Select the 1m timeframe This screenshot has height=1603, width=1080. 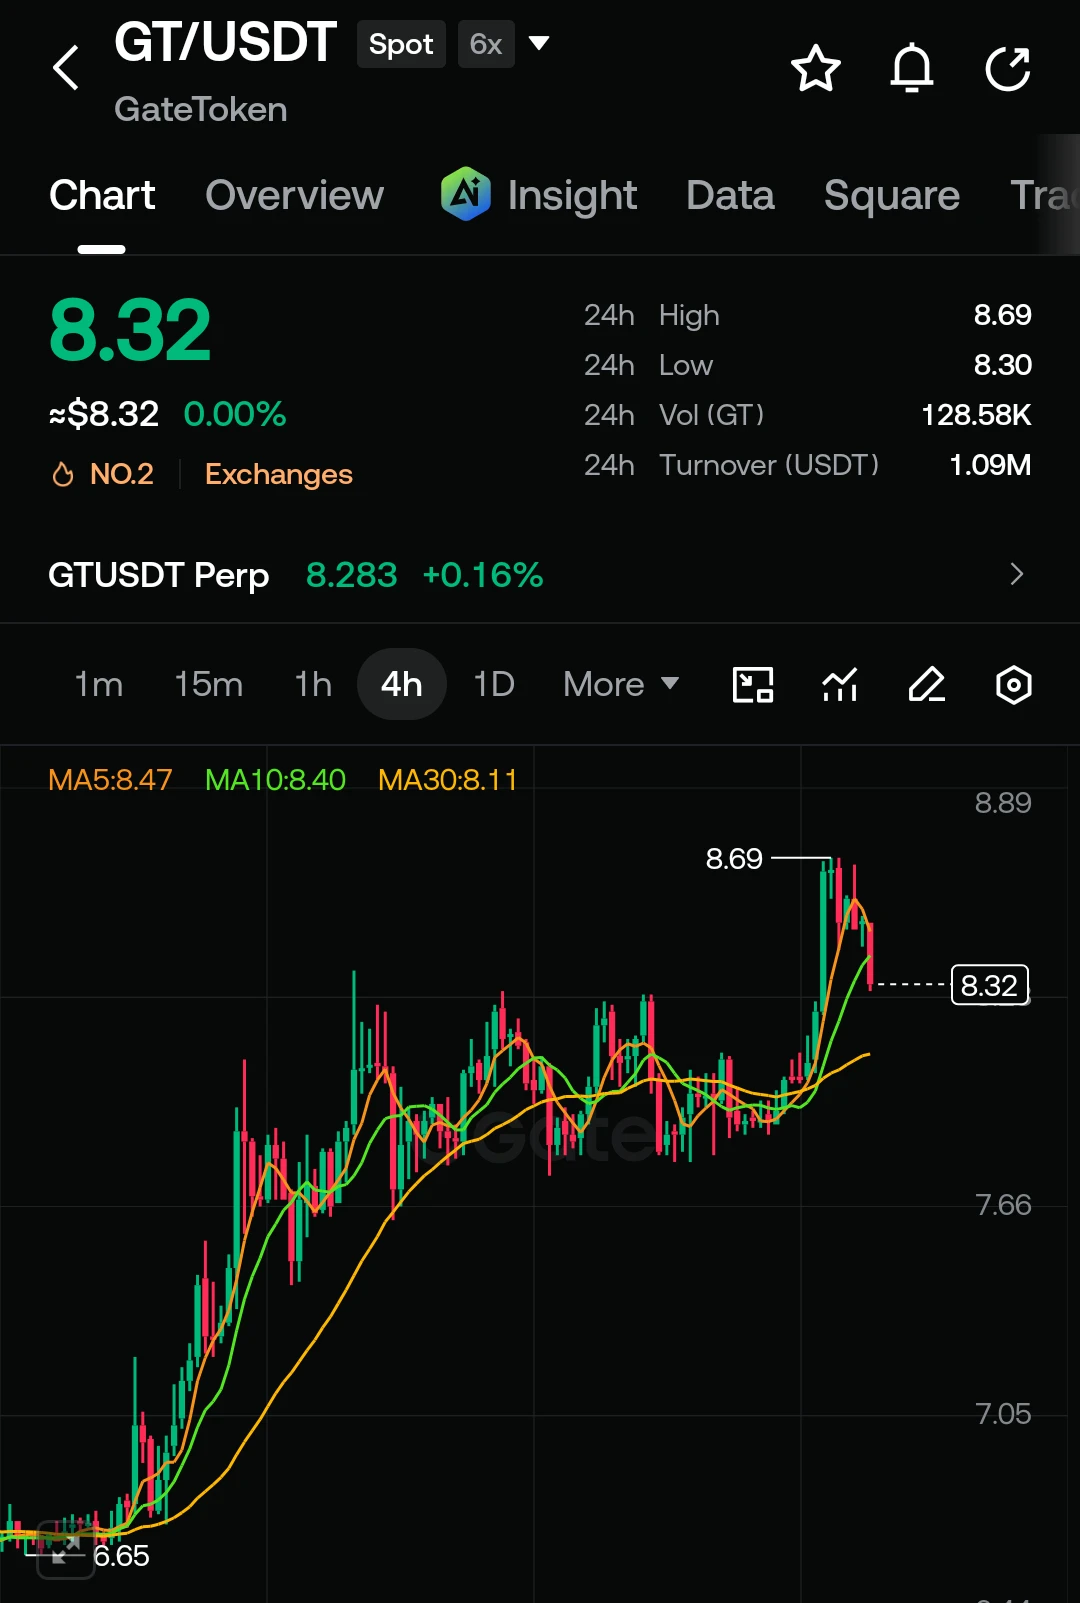tap(99, 685)
